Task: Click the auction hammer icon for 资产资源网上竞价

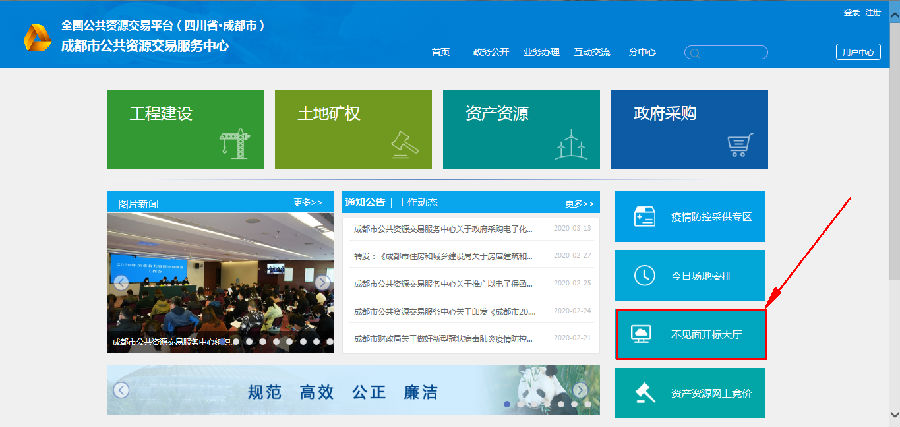Action: (644, 394)
